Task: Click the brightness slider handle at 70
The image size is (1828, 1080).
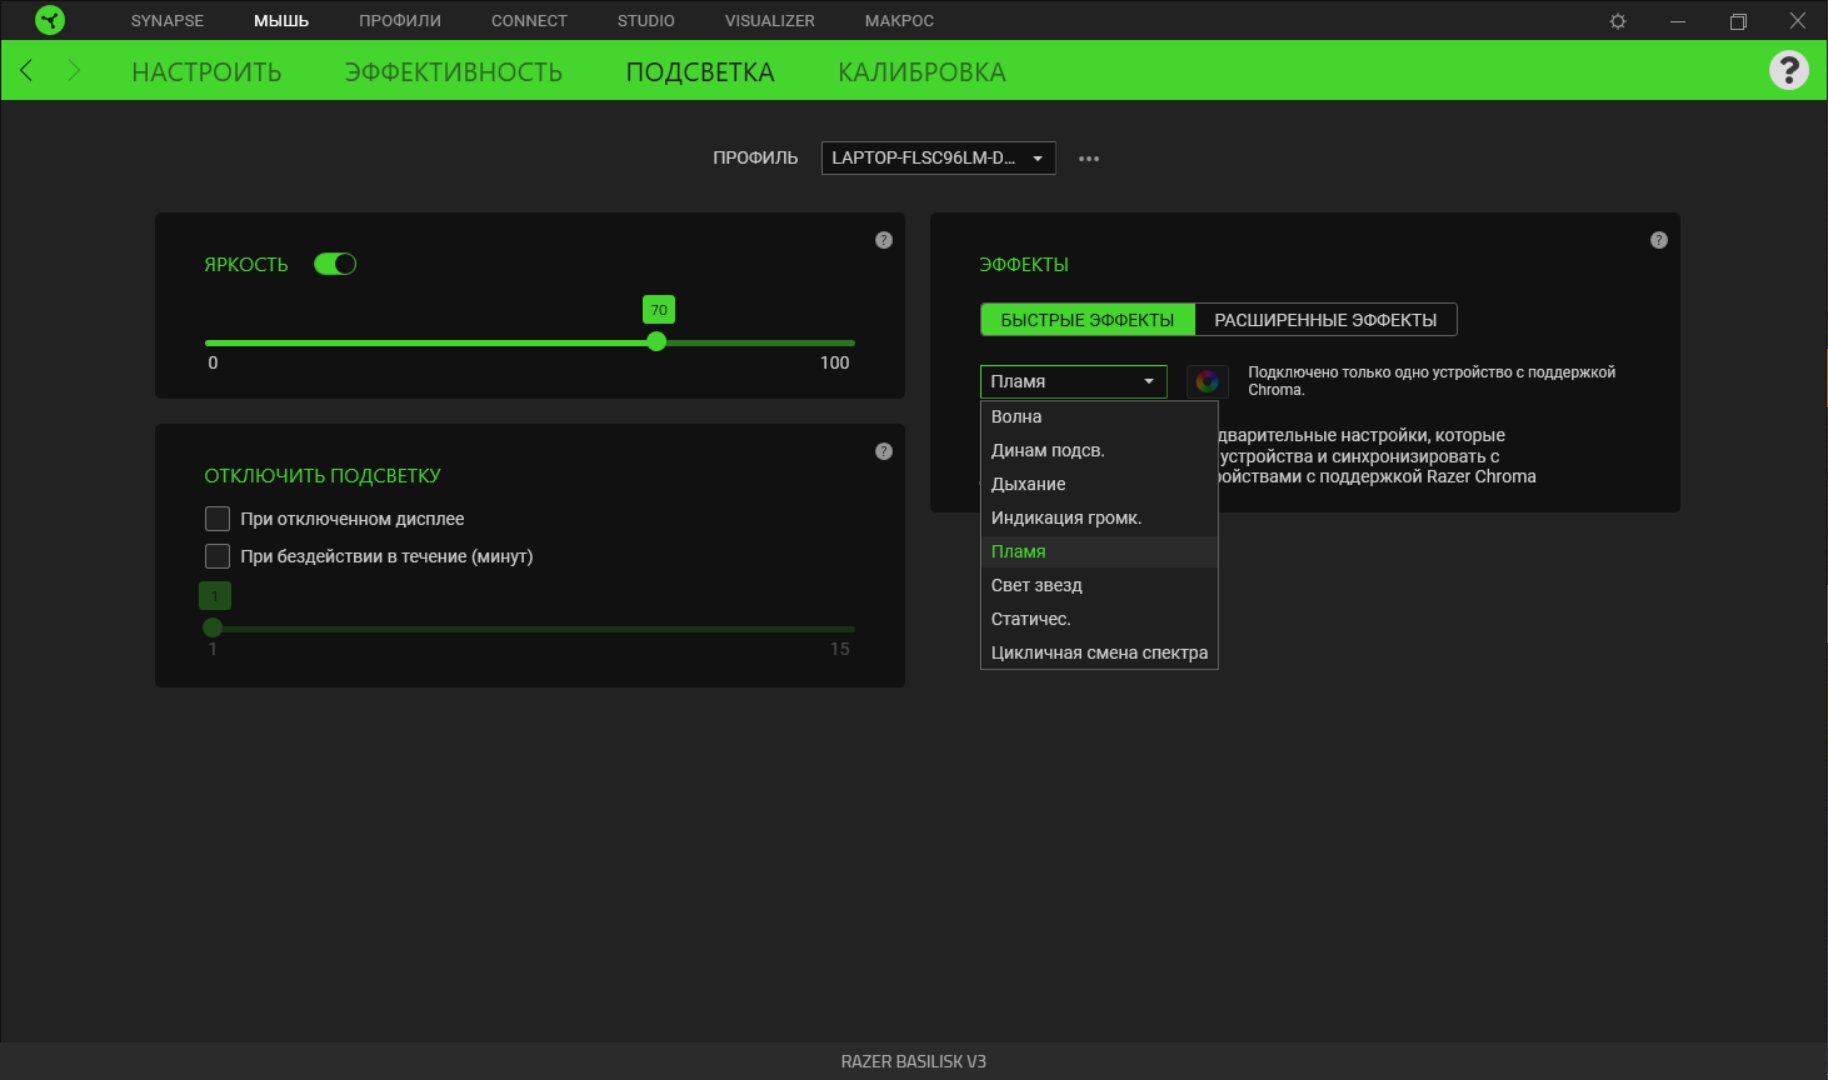Action: point(656,342)
